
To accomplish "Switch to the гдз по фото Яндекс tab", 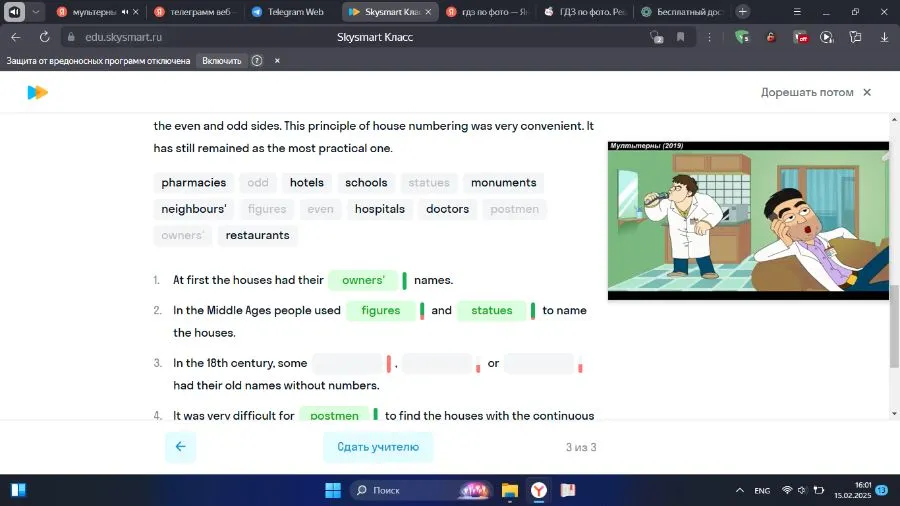I will [x=488, y=11].
